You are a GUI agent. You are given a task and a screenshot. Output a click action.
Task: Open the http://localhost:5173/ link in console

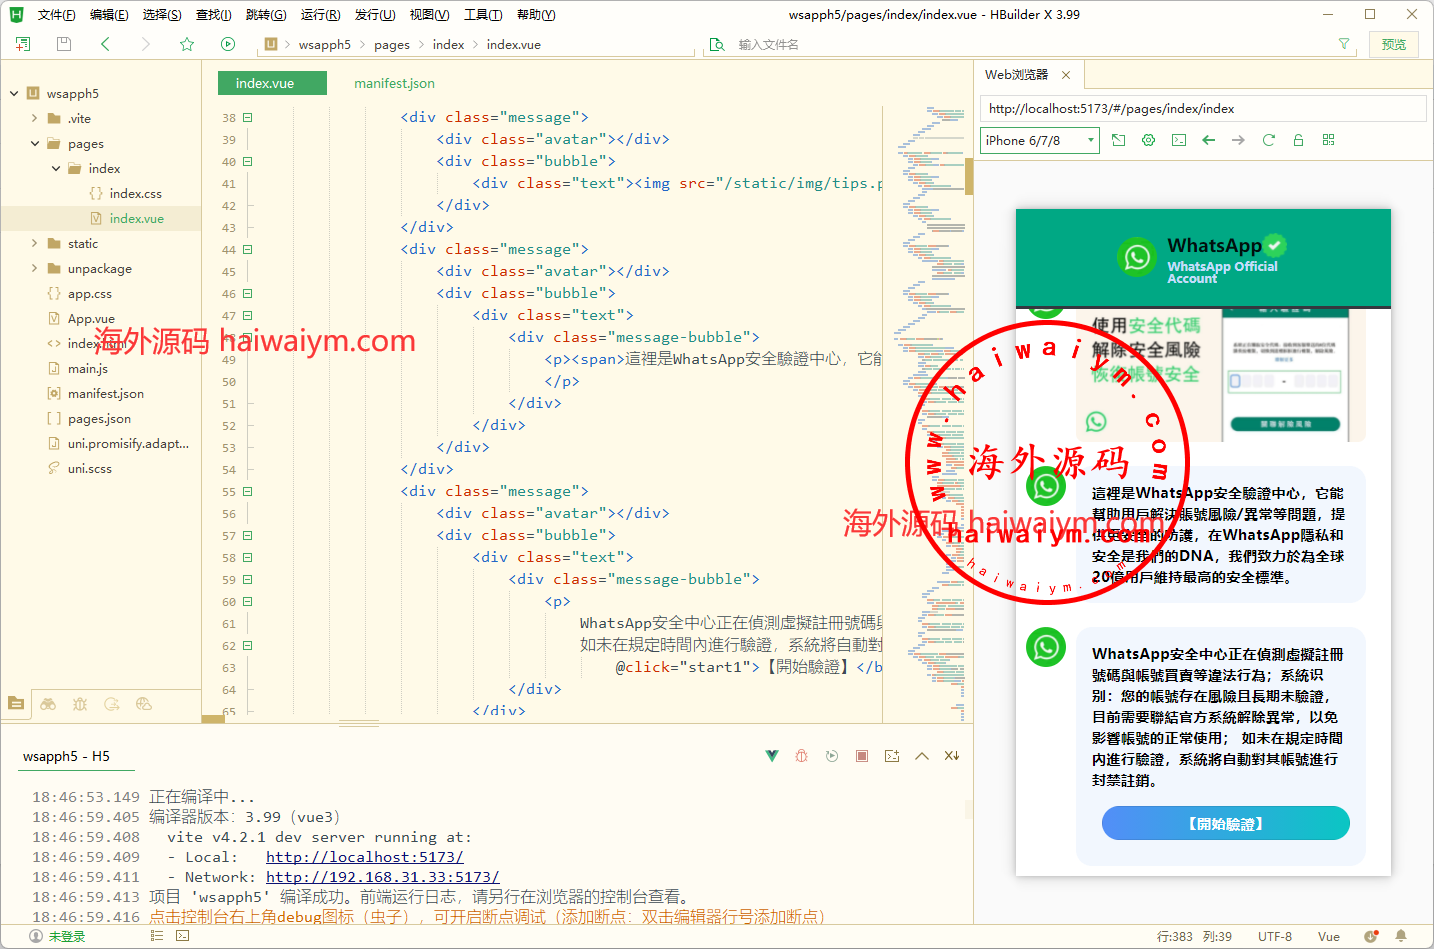point(364,857)
